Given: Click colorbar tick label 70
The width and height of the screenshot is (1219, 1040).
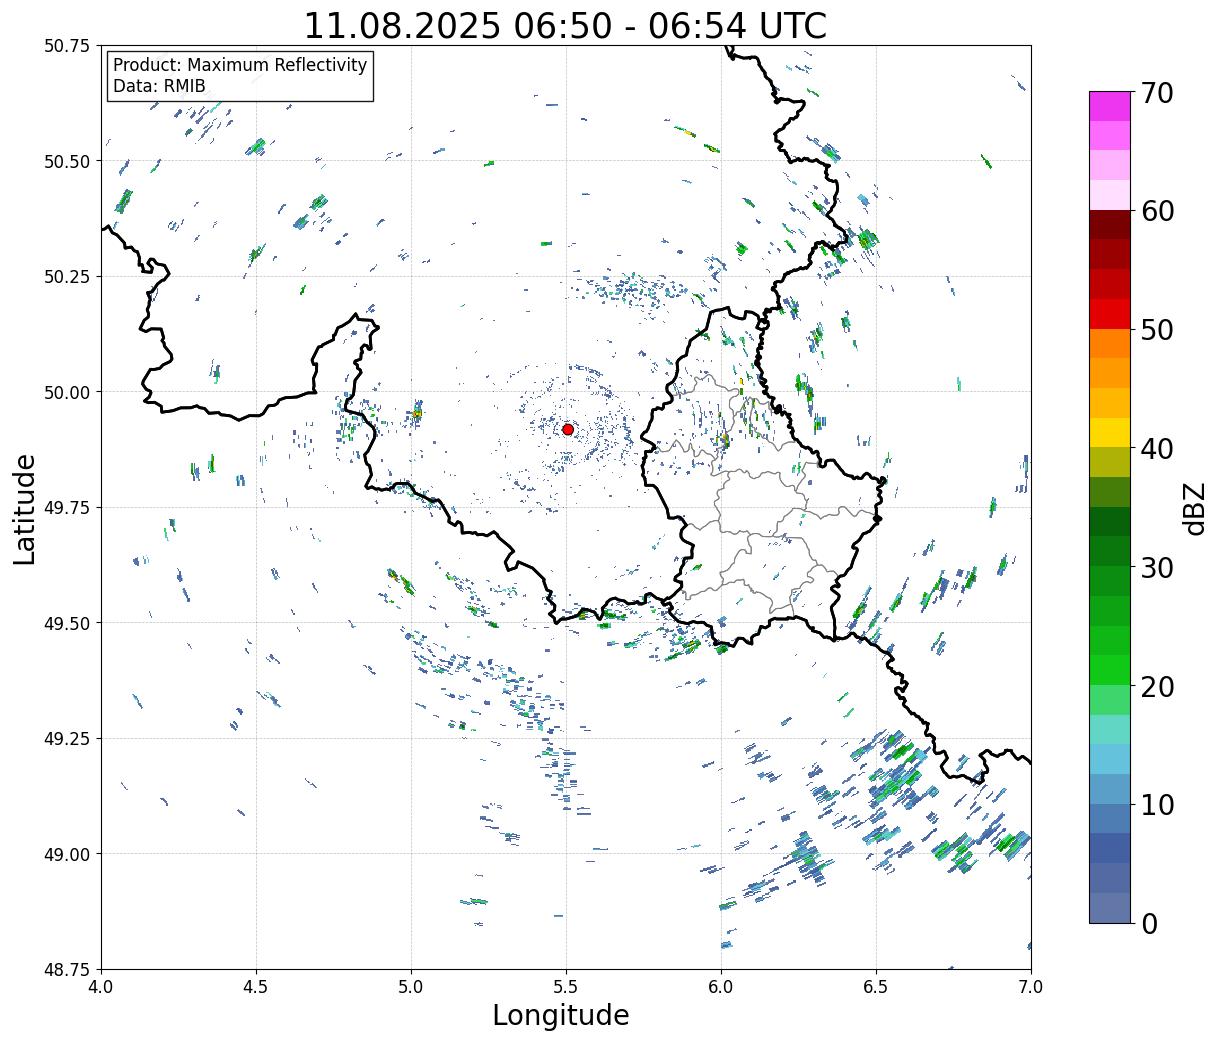Looking at the screenshot, I should [1157, 93].
